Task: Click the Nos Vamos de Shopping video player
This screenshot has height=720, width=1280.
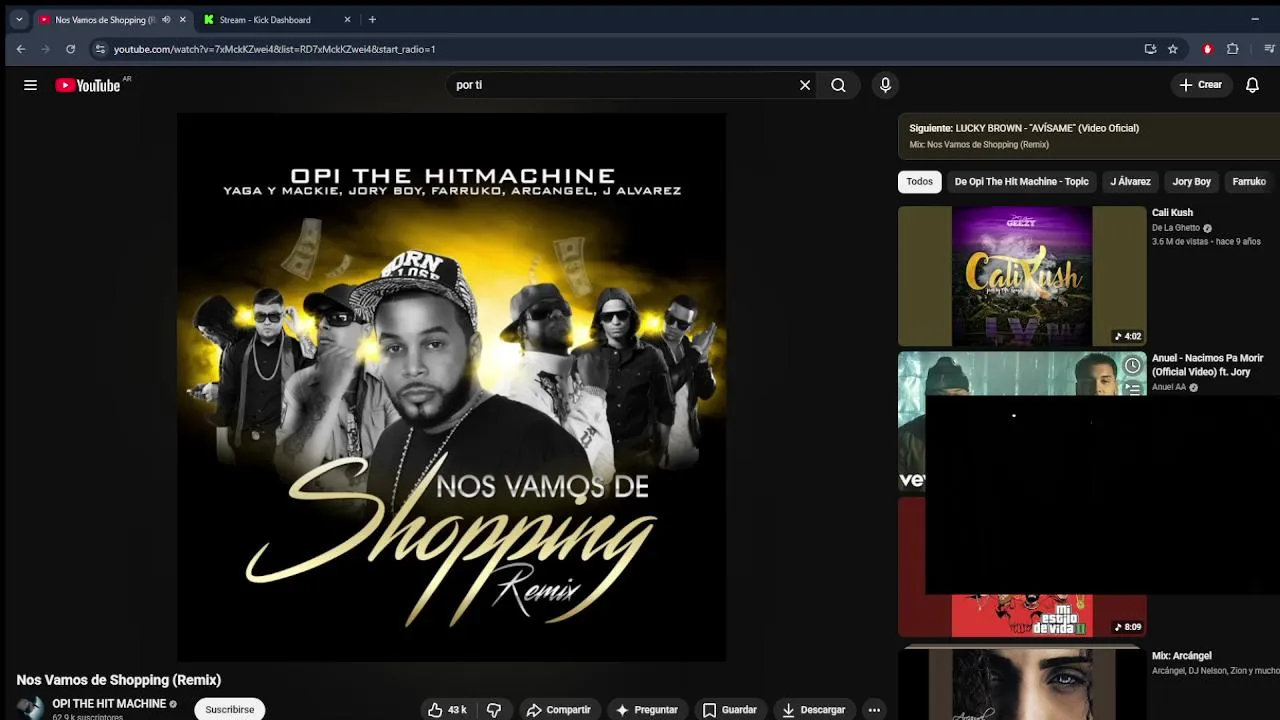Action: point(451,386)
